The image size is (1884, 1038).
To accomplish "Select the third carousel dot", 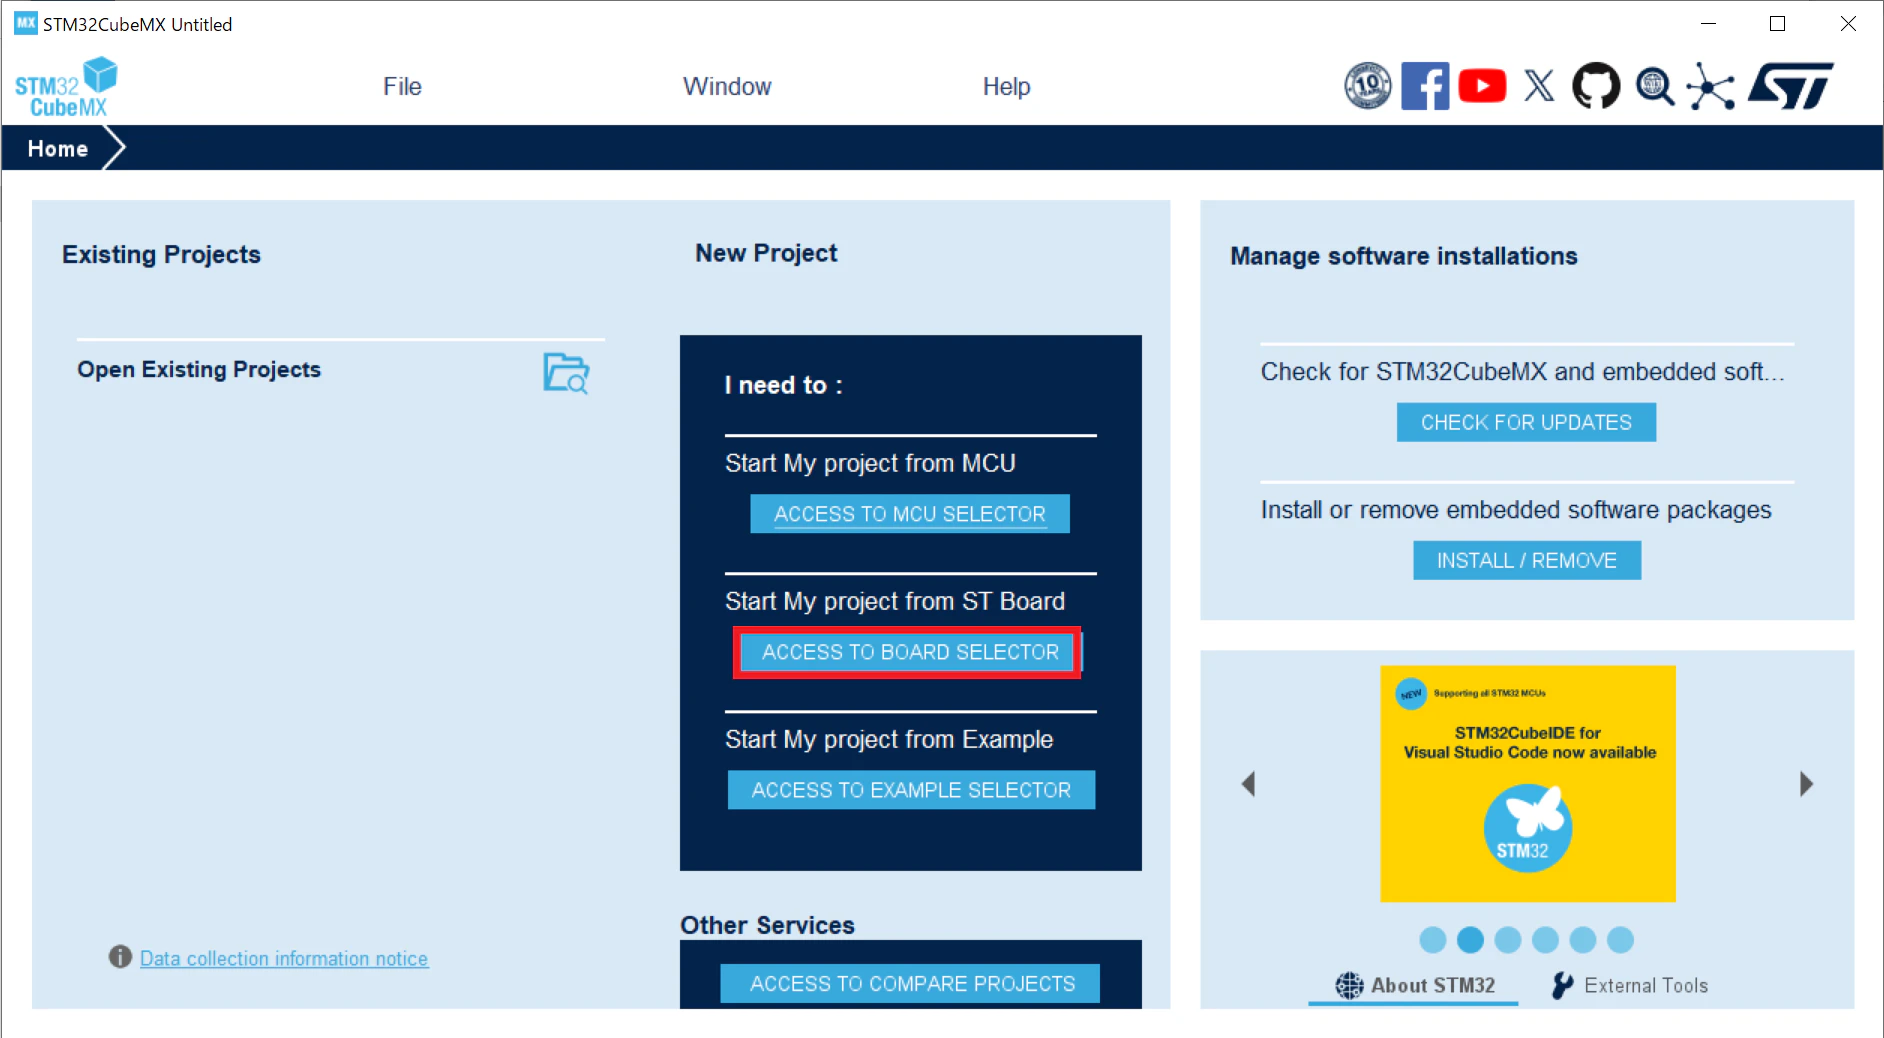I will (x=1508, y=940).
